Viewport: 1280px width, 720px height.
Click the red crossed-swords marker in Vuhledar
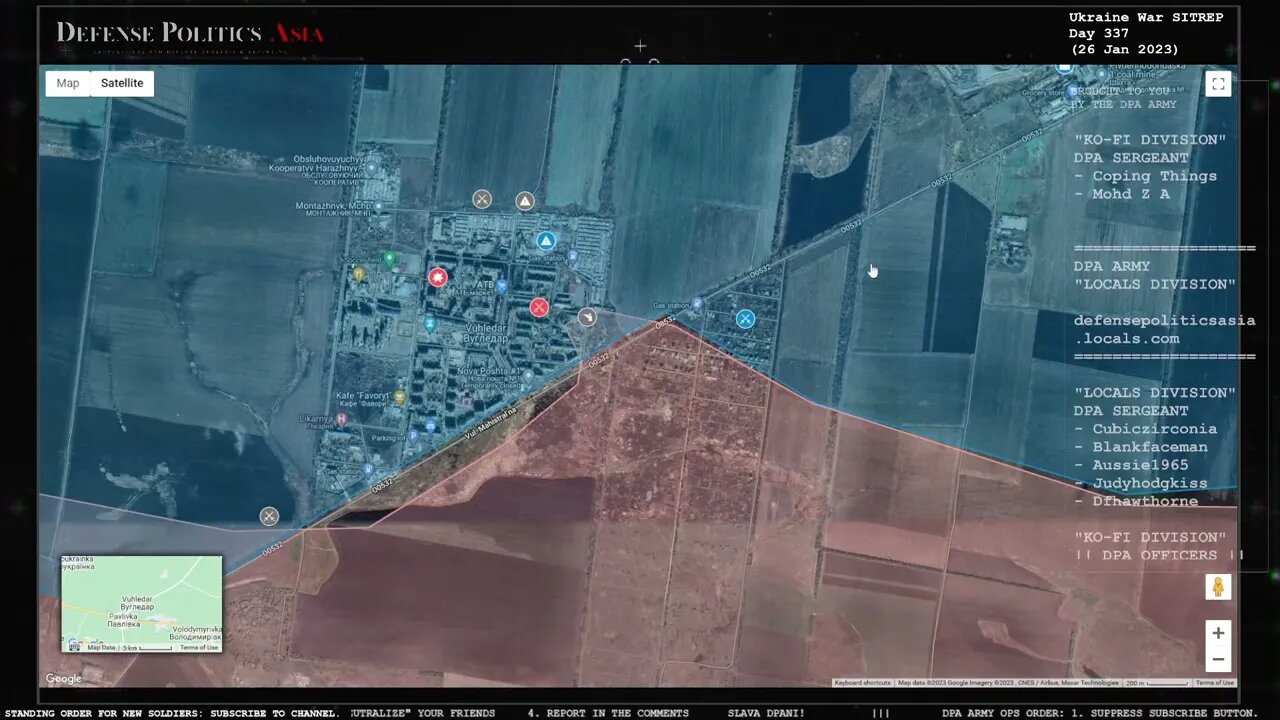[539, 307]
